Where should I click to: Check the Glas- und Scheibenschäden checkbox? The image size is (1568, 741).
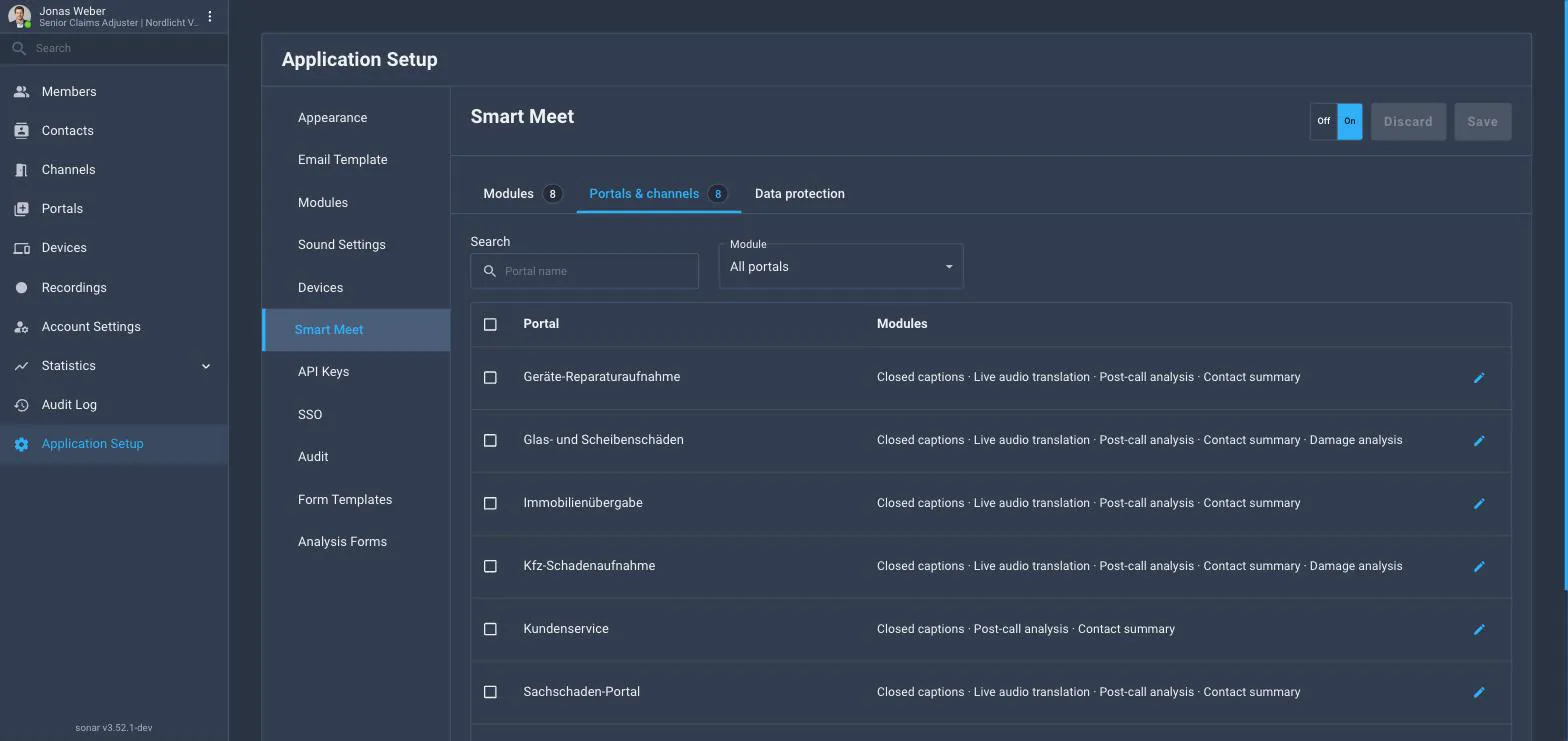(490, 441)
